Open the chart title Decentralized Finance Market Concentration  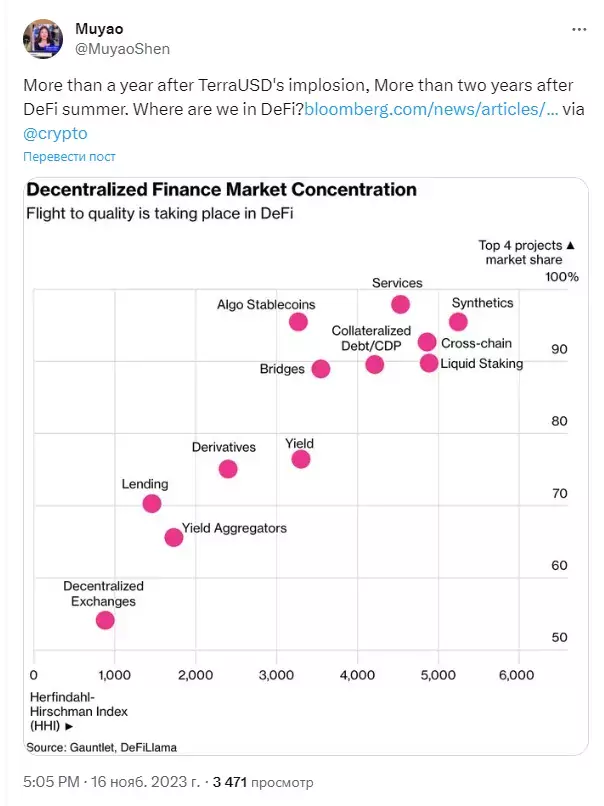(x=222, y=190)
